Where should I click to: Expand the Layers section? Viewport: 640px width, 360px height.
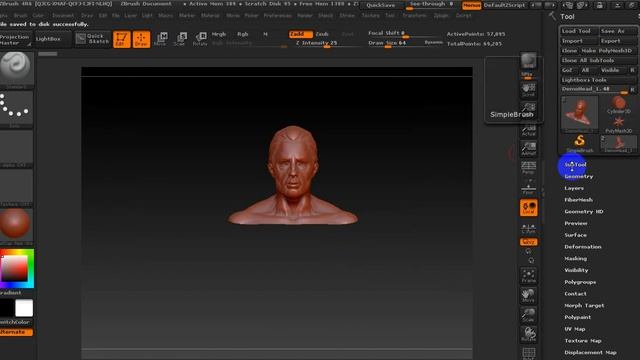coord(574,188)
